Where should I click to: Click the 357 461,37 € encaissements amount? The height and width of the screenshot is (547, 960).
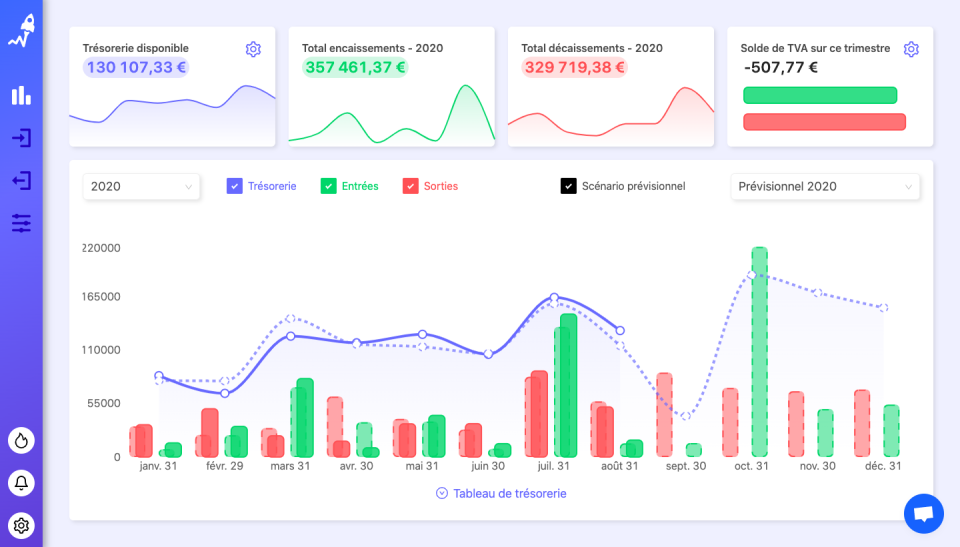[355, 67]
